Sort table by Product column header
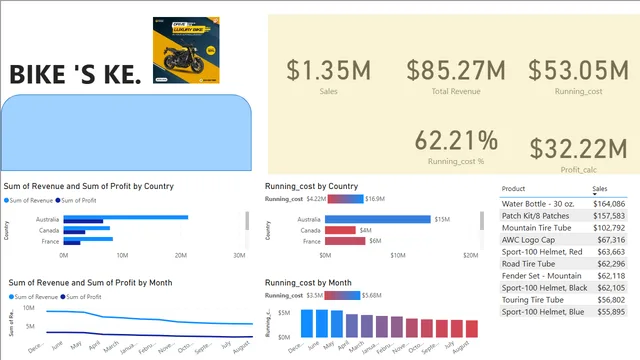 point(513,189)
